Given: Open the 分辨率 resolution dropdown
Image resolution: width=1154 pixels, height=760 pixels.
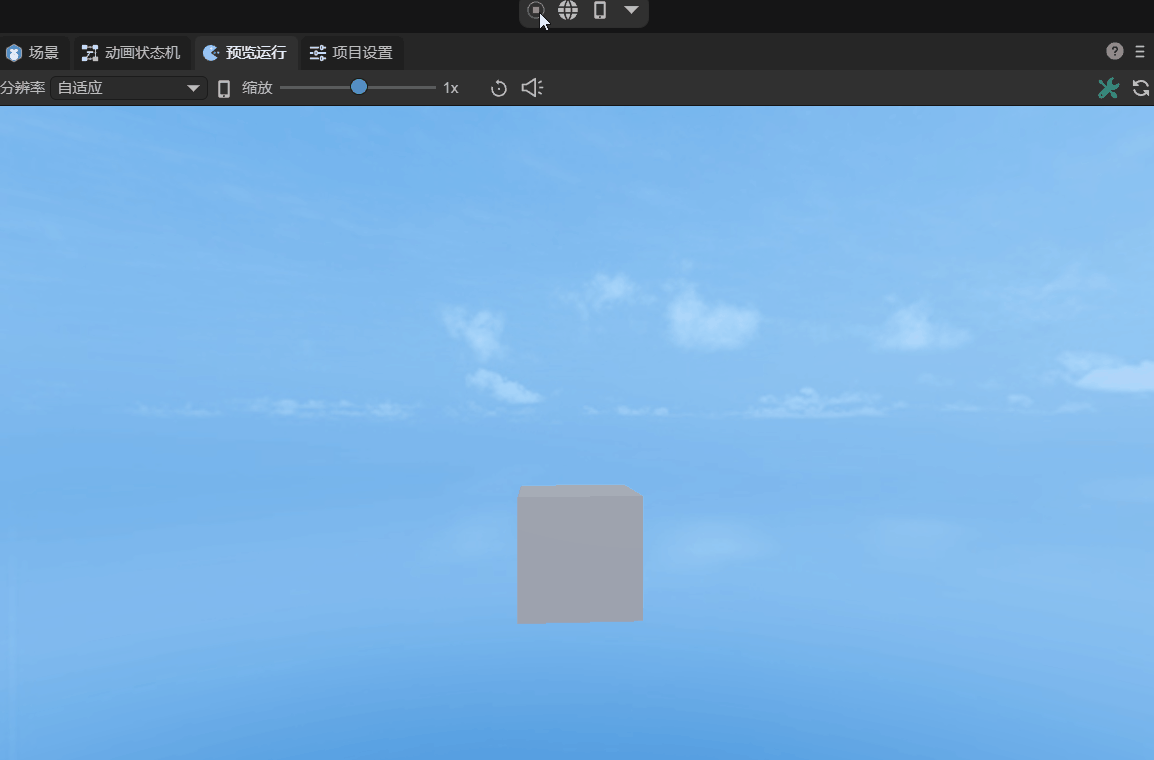Looking at the screenshot, I should (x=128, y=88).
